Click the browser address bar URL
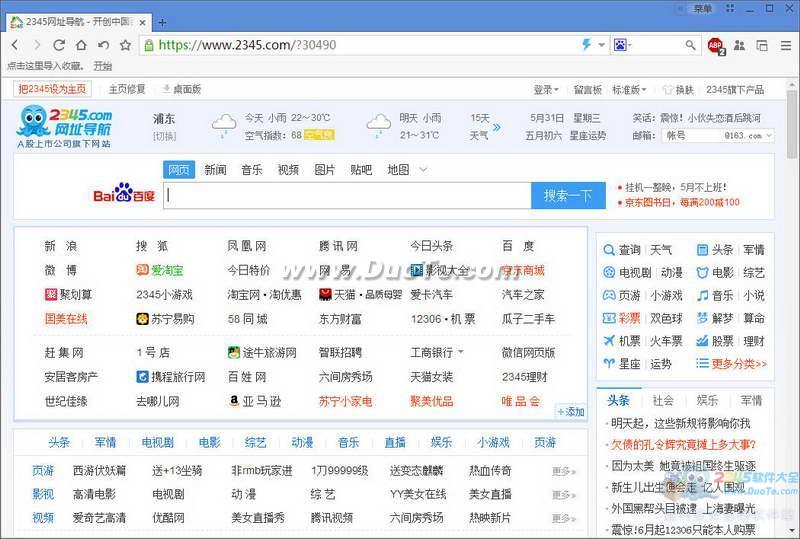The image size is (800, 539). click(247, 45)
